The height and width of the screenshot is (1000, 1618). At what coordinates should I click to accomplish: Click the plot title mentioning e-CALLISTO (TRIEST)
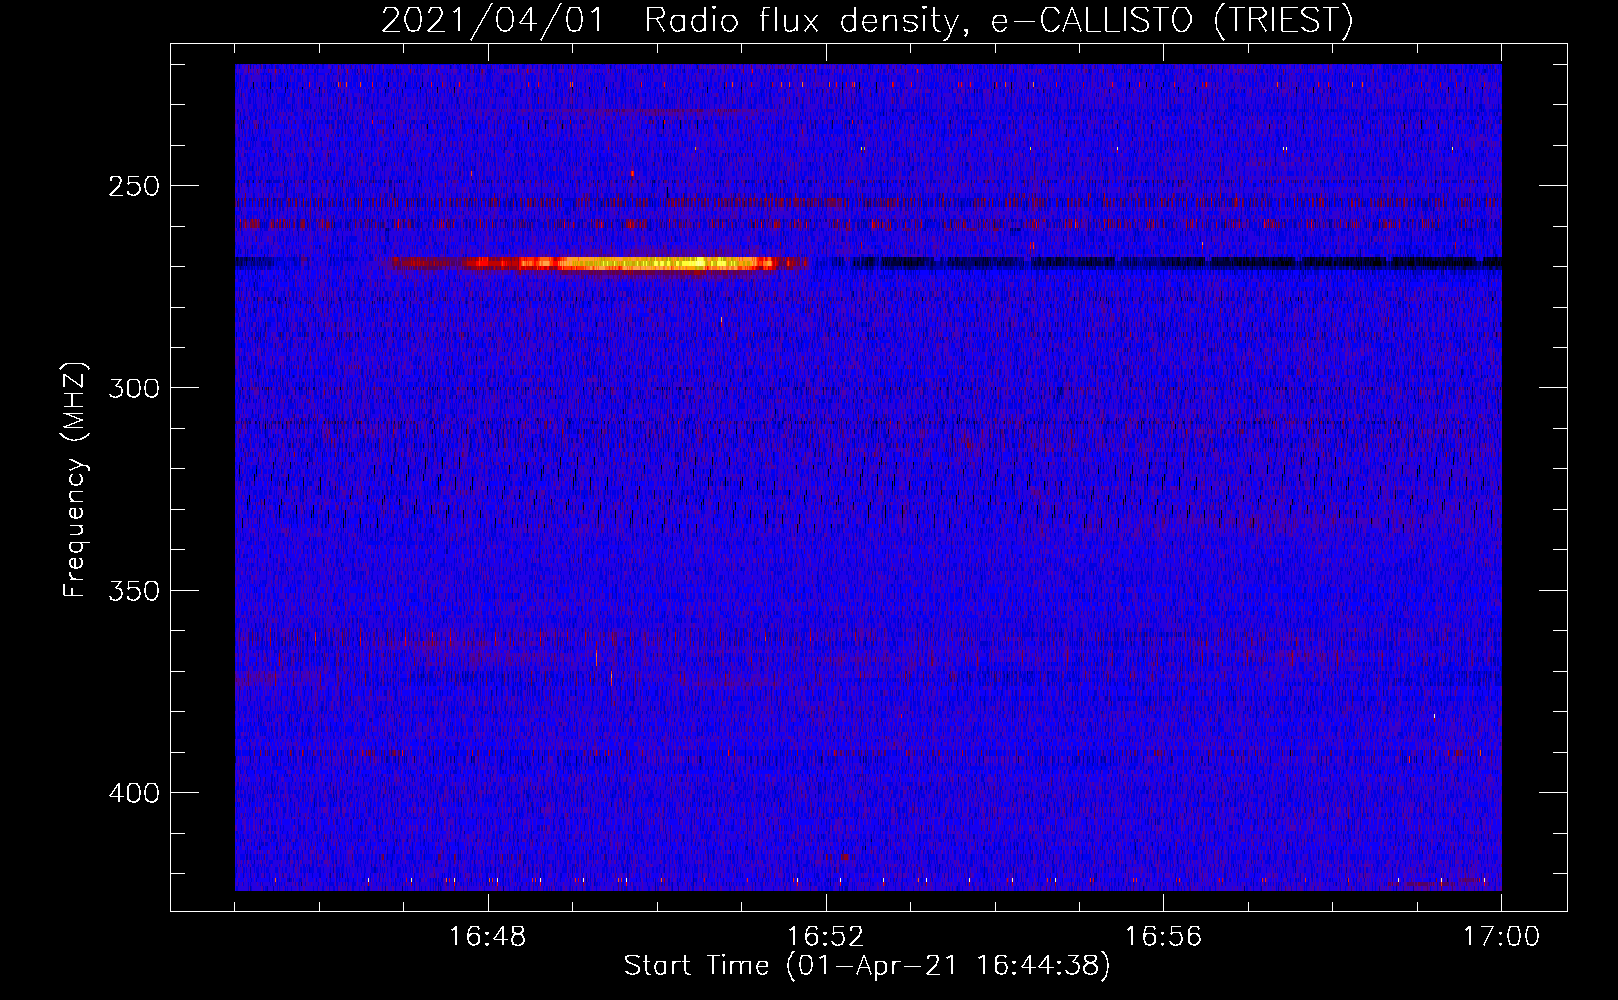867,20
